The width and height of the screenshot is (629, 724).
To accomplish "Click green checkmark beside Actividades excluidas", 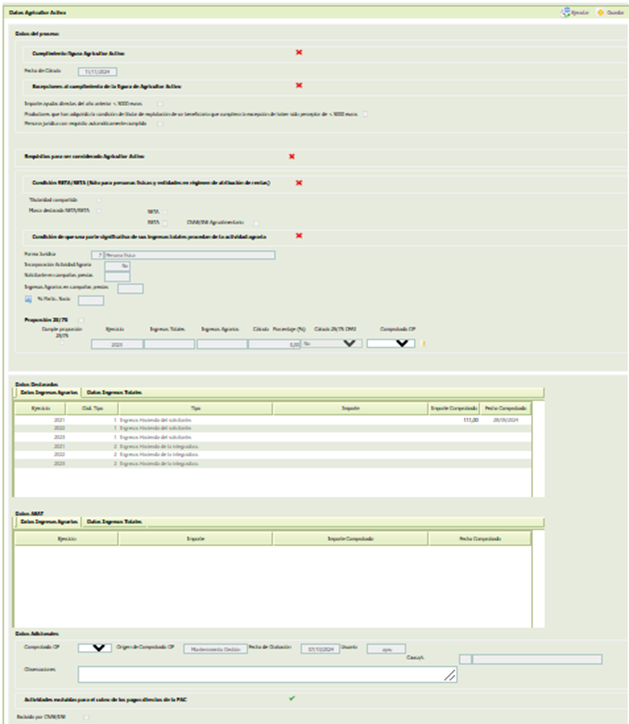I will tap(292, 698).
